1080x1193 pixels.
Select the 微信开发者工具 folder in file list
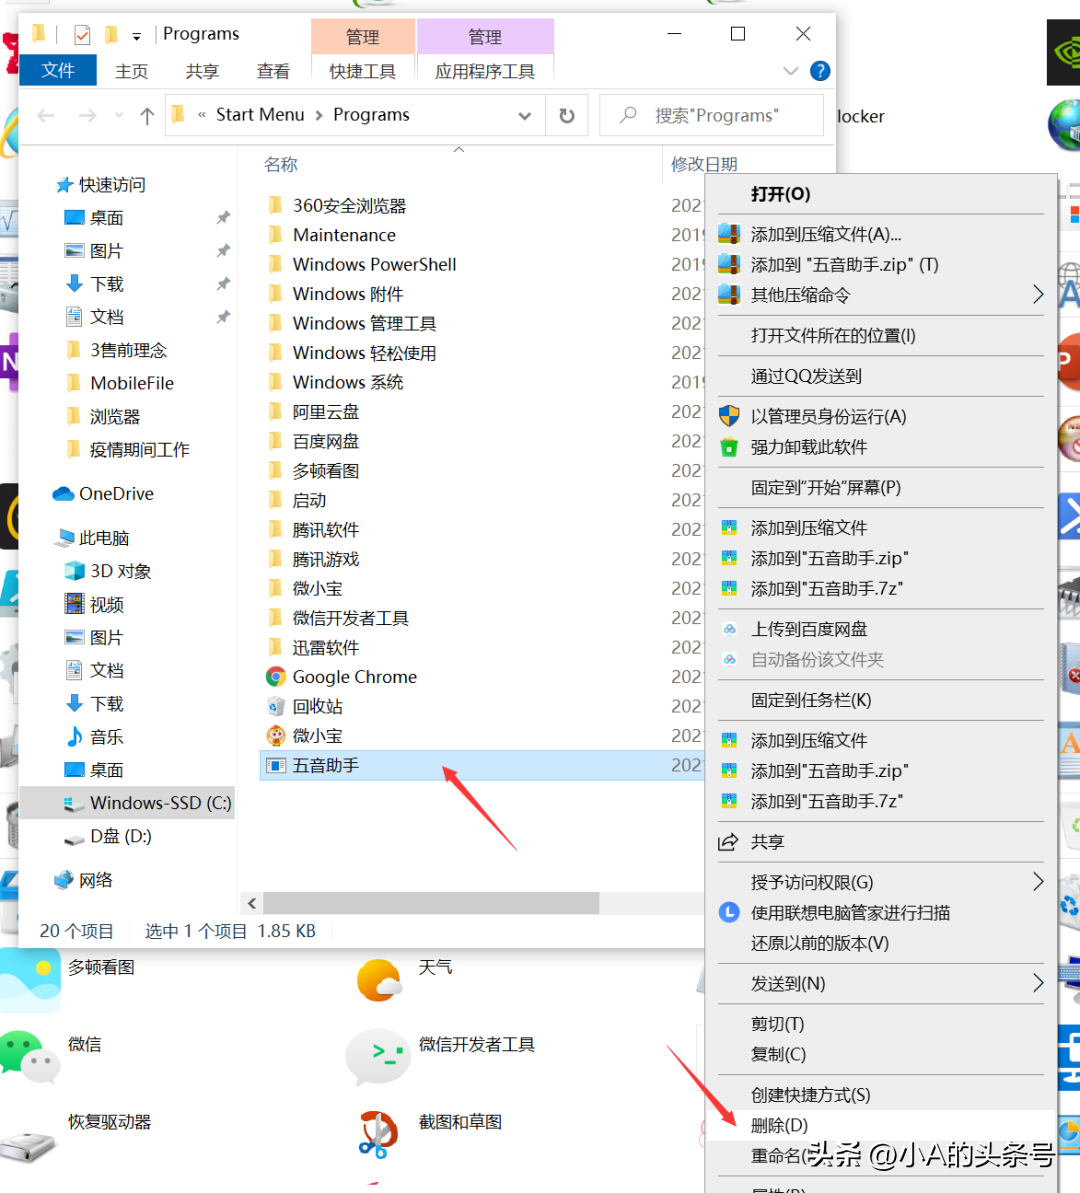click(351, 619)
